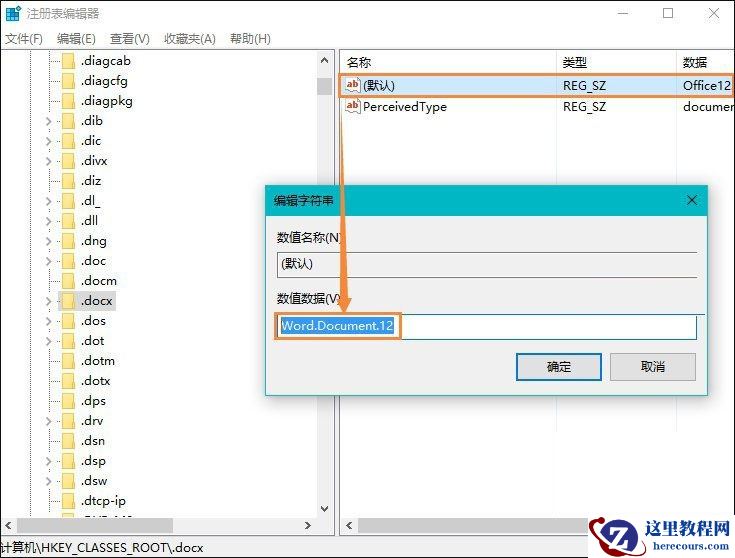
Task: Select the (默认) value name
Action: pyautogui.click(x=379, y=85)
